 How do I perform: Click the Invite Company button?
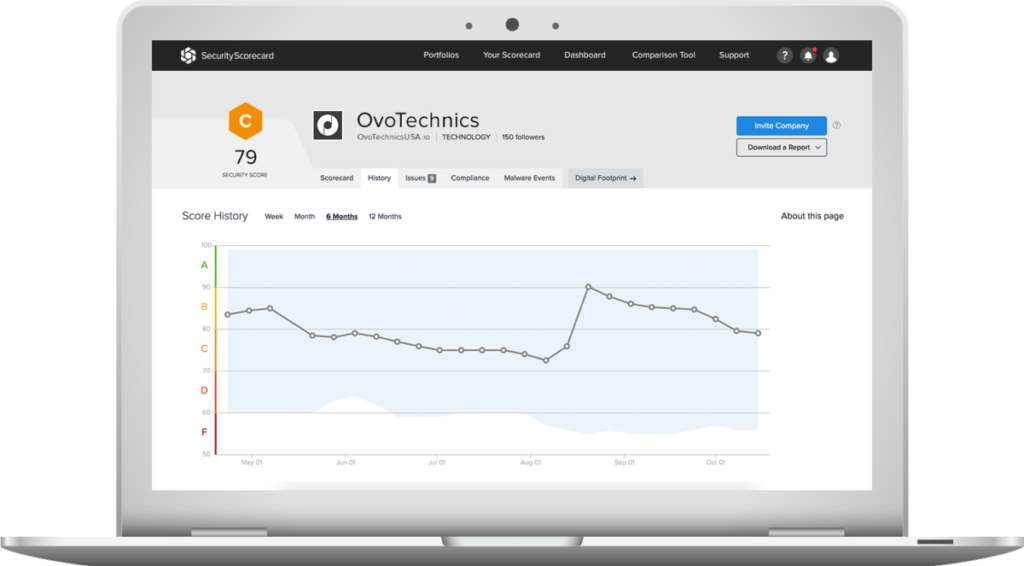[x=781, y=125]
